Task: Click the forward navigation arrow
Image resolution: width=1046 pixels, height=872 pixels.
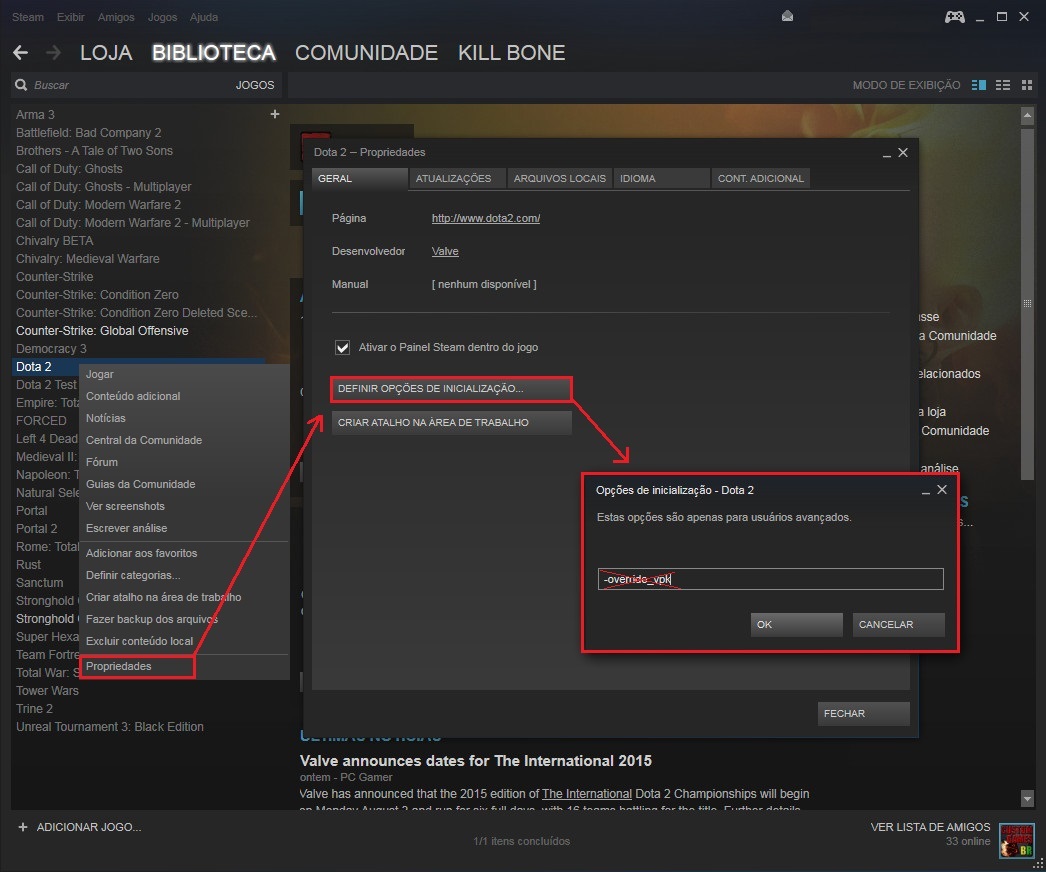Action: coord(53,53)
